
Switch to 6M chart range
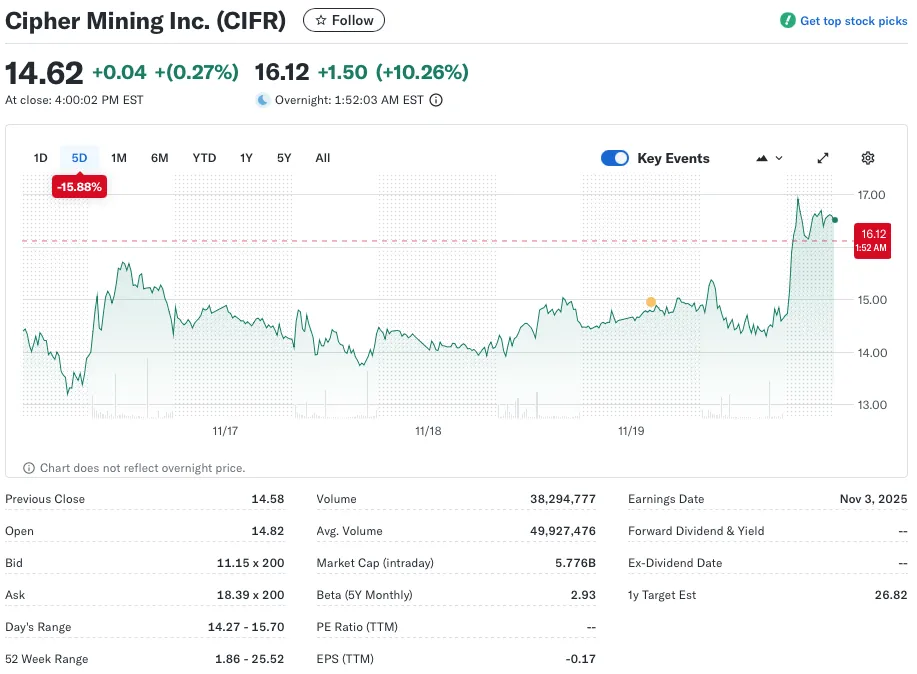point(159,158)
